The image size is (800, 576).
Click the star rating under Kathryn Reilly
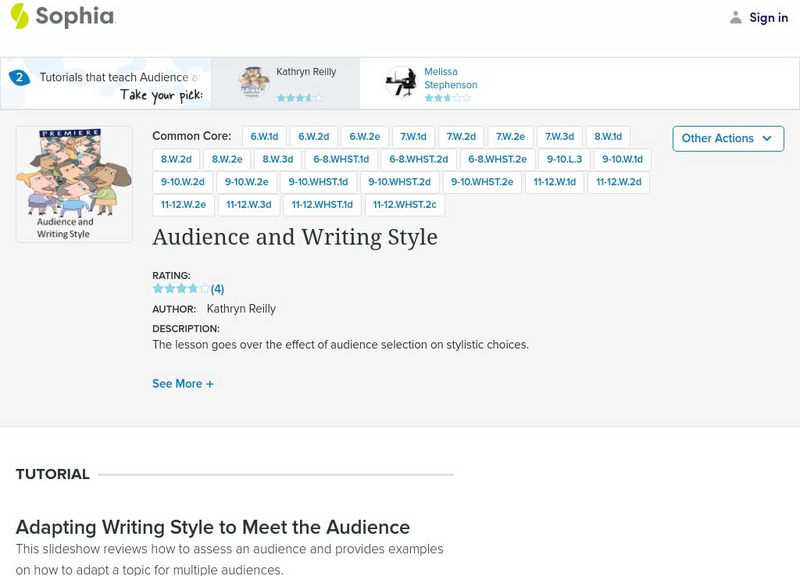(298, 98)
